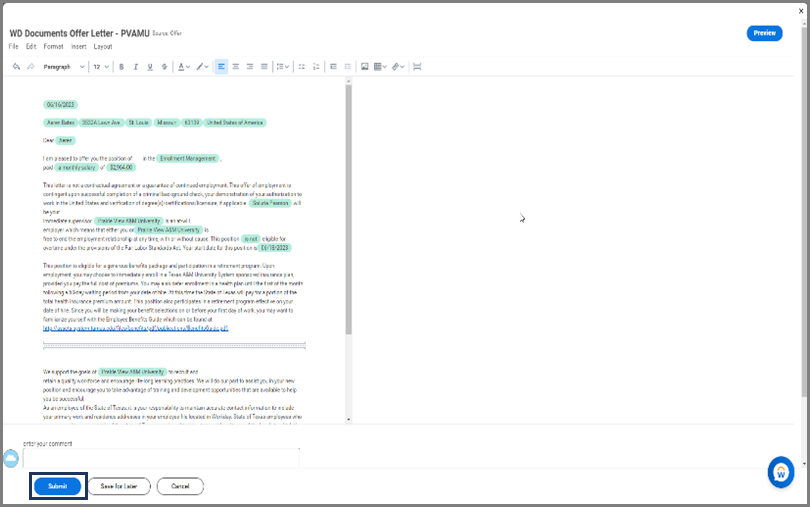This screenshot has width=810, height=507.
Task: Increase paragraph indent
Action: point(346,67)
